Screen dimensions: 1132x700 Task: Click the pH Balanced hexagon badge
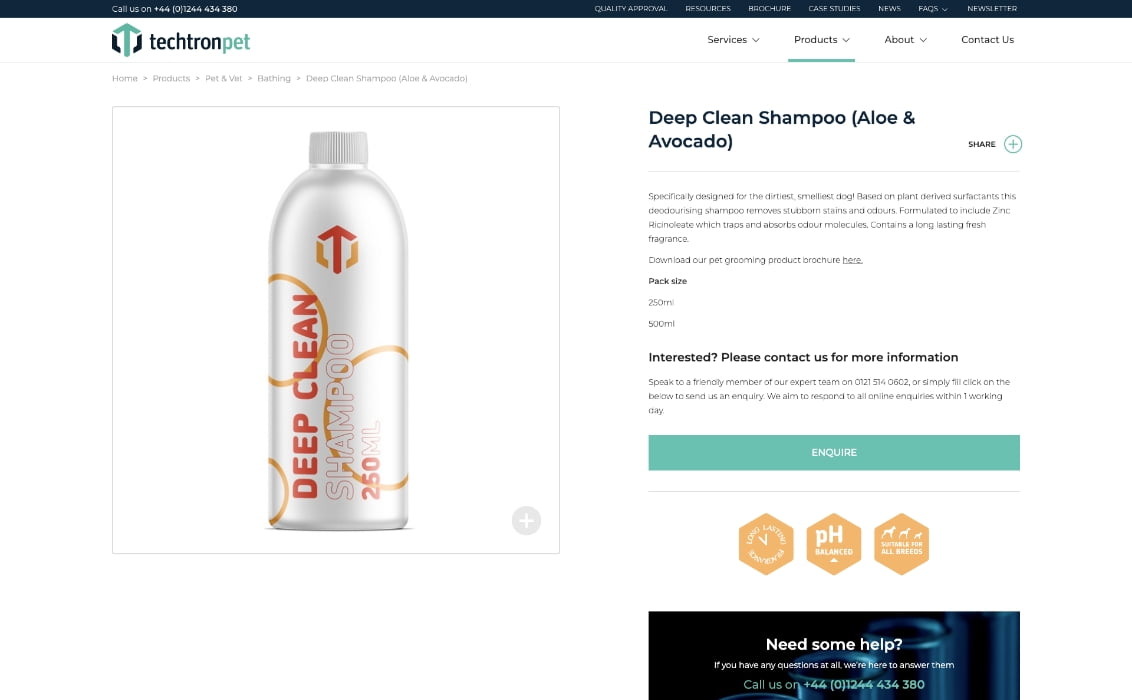pyautogui.click(x=834, y=544)
